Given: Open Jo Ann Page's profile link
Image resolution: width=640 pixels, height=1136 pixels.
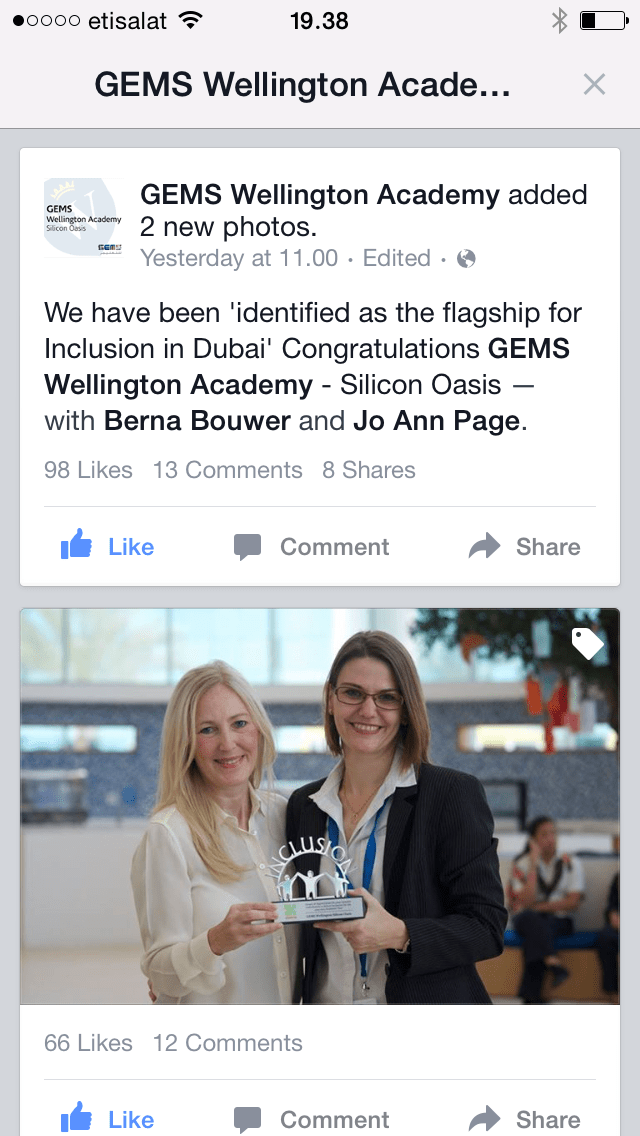Looking at the screenshot, I should (x=436, y=421).
